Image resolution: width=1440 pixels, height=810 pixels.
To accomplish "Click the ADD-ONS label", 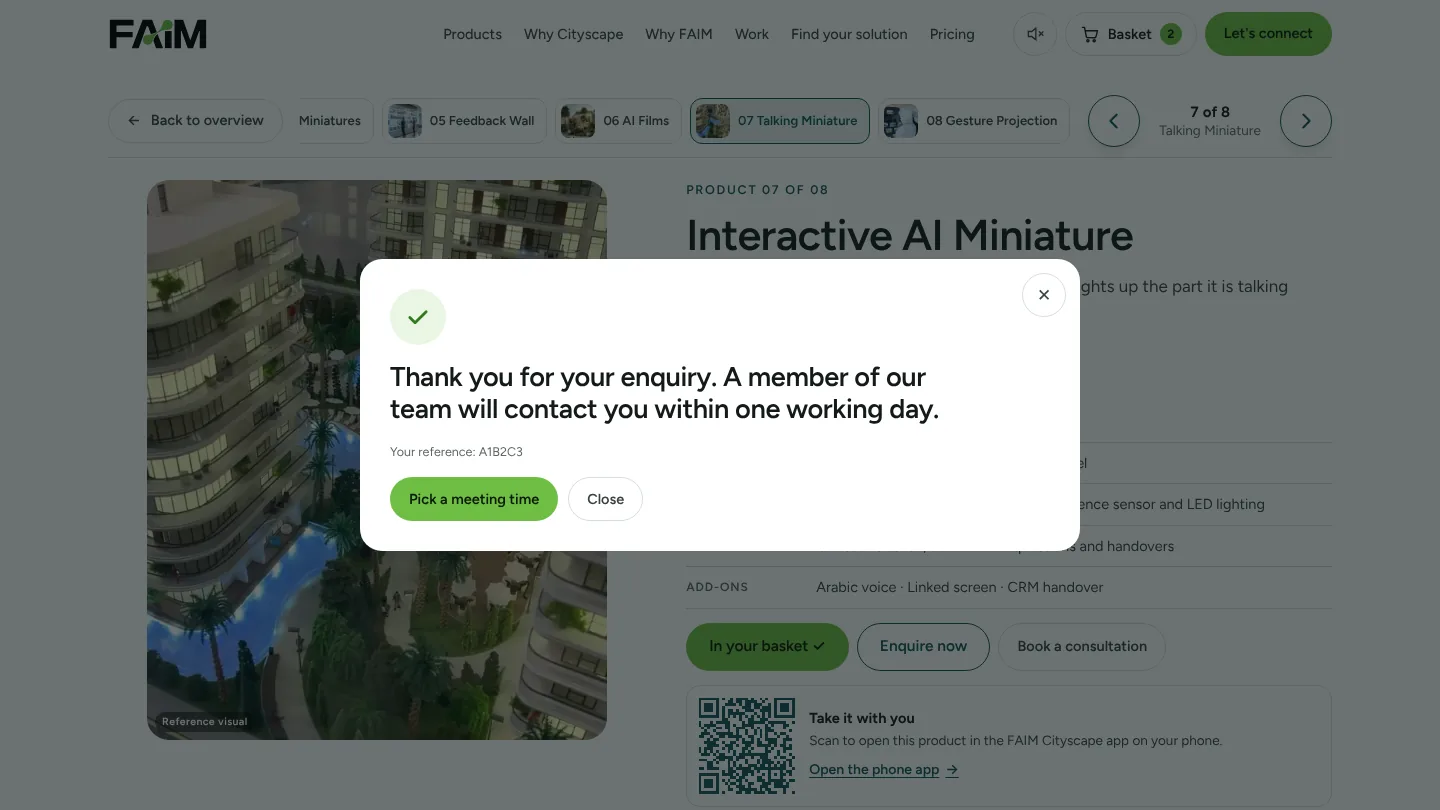I will tap(717, 587).
